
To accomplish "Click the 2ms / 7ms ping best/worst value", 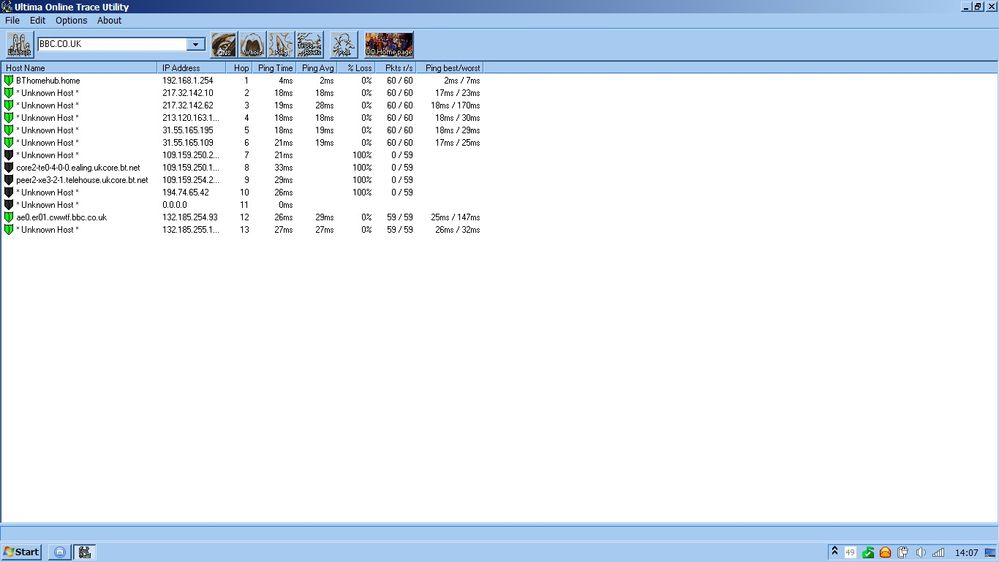I will (x=461, y=80).
